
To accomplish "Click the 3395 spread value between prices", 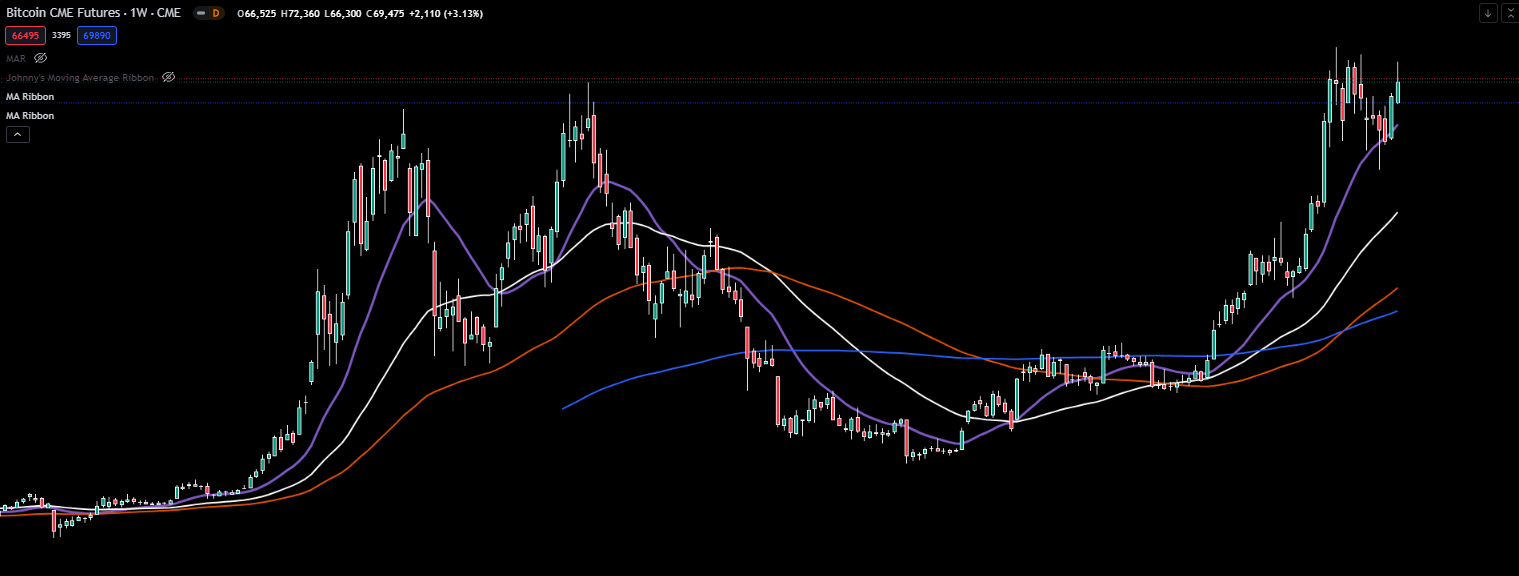I will (61, 35).
